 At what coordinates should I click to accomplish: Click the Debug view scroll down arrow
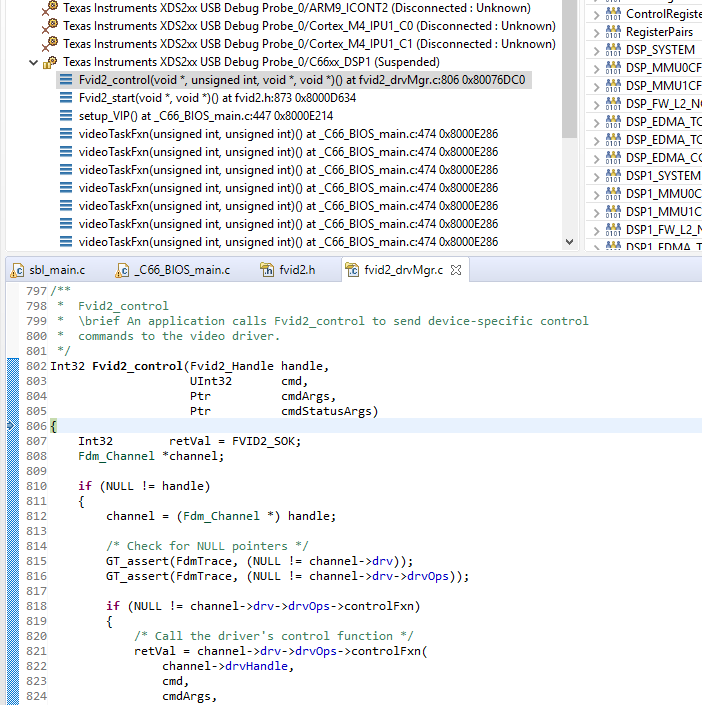pos(569,242)
